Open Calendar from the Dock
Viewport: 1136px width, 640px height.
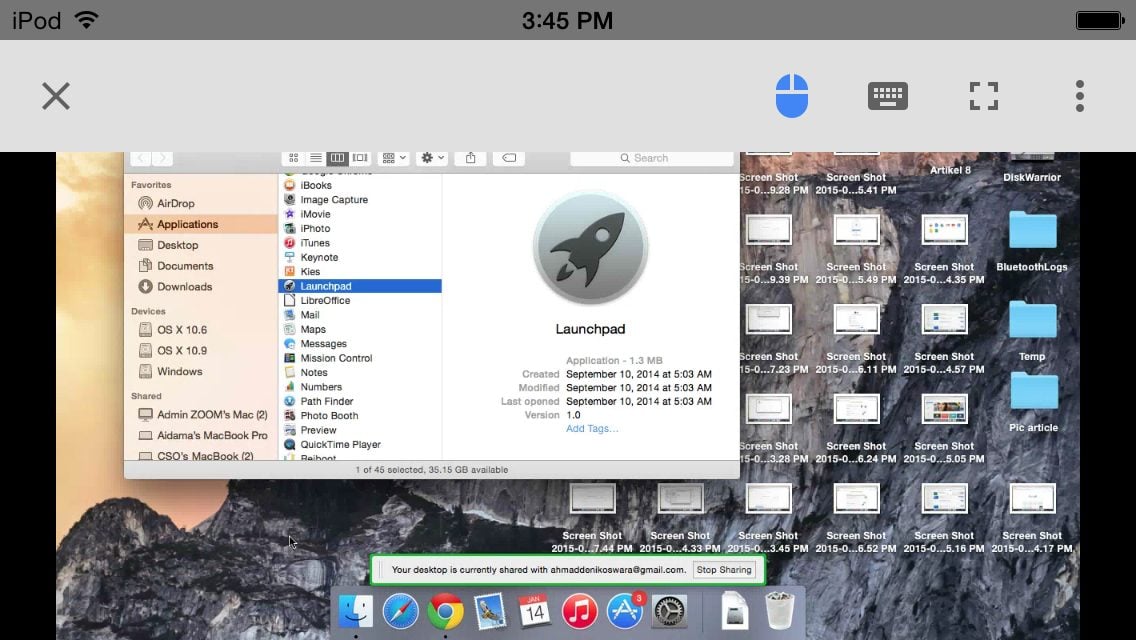coord(535,612)
